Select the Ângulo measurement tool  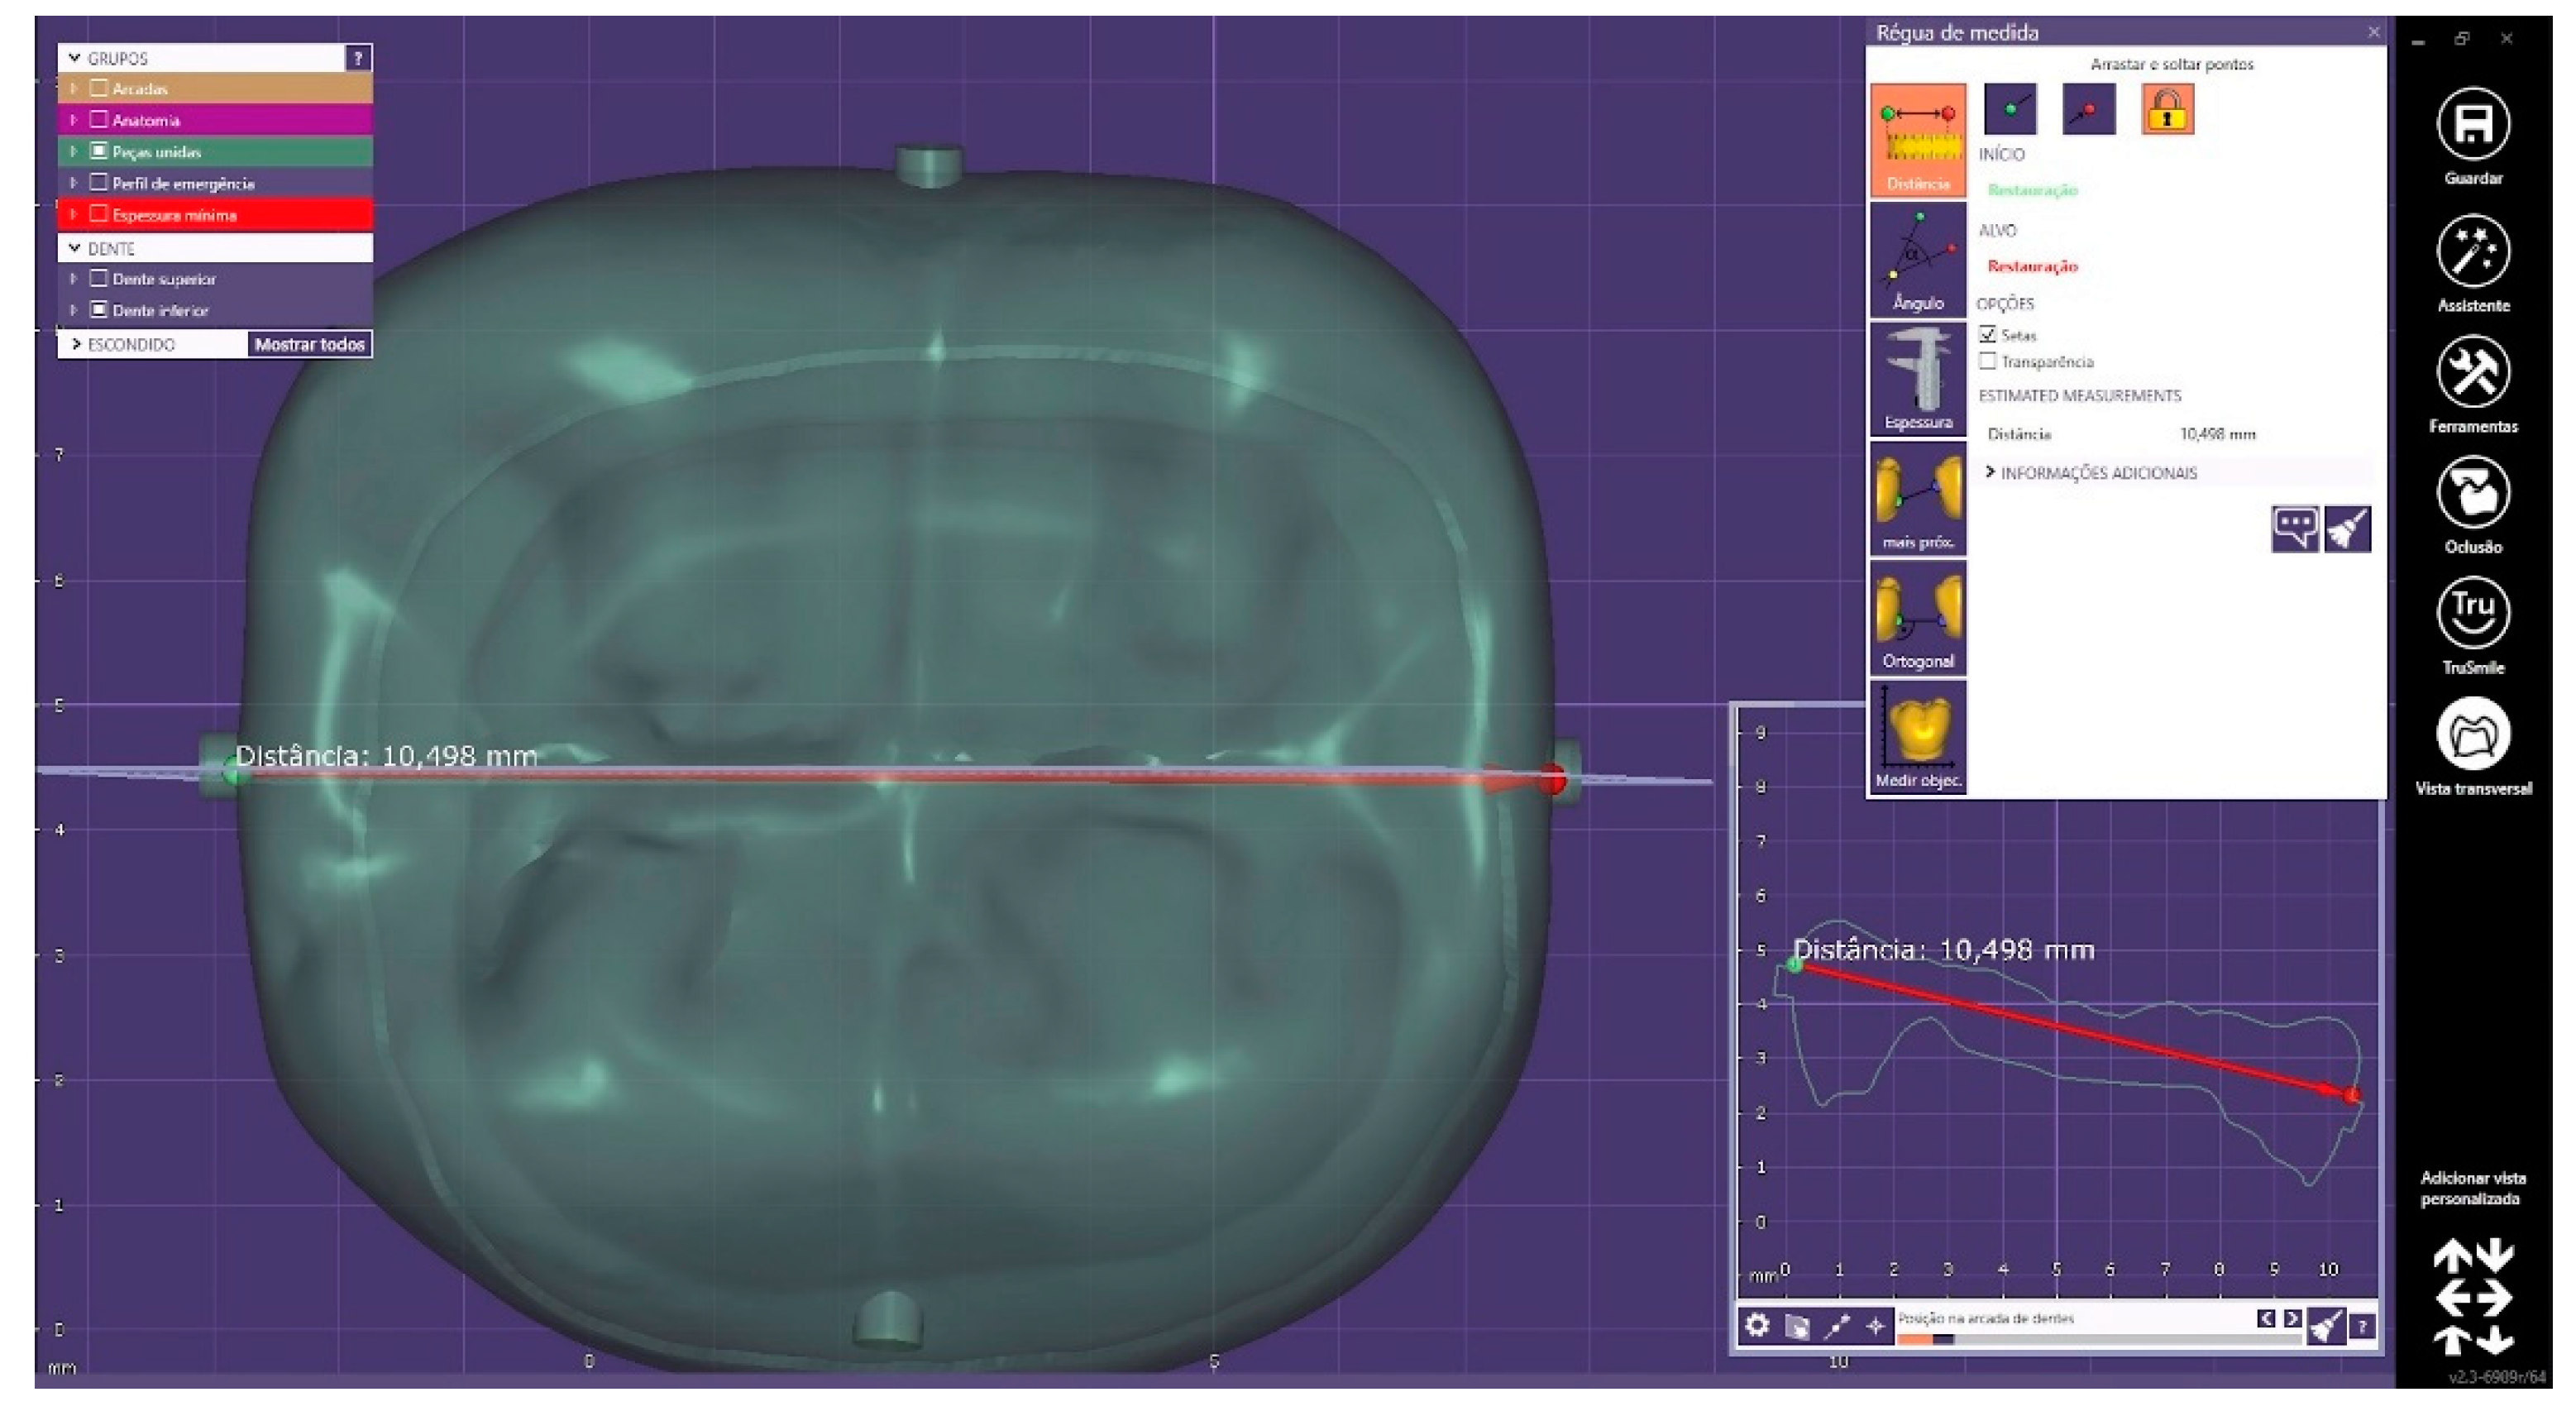(x=1917, y=260)
